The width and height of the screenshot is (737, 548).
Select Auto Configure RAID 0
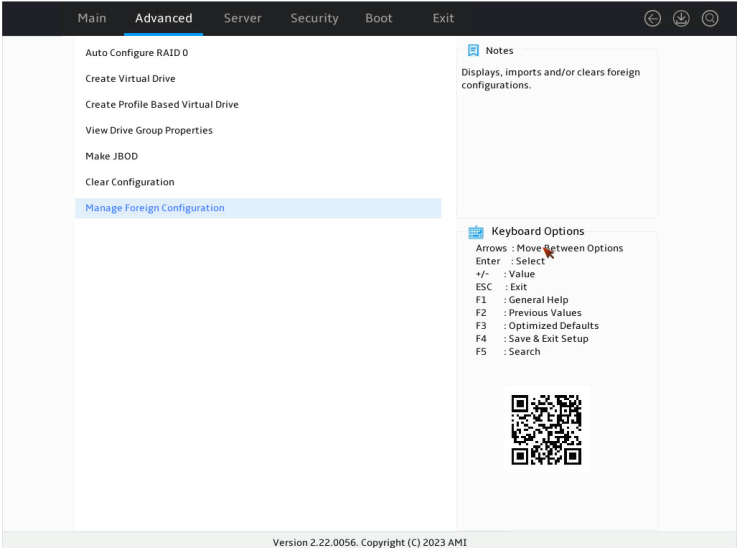258,53
